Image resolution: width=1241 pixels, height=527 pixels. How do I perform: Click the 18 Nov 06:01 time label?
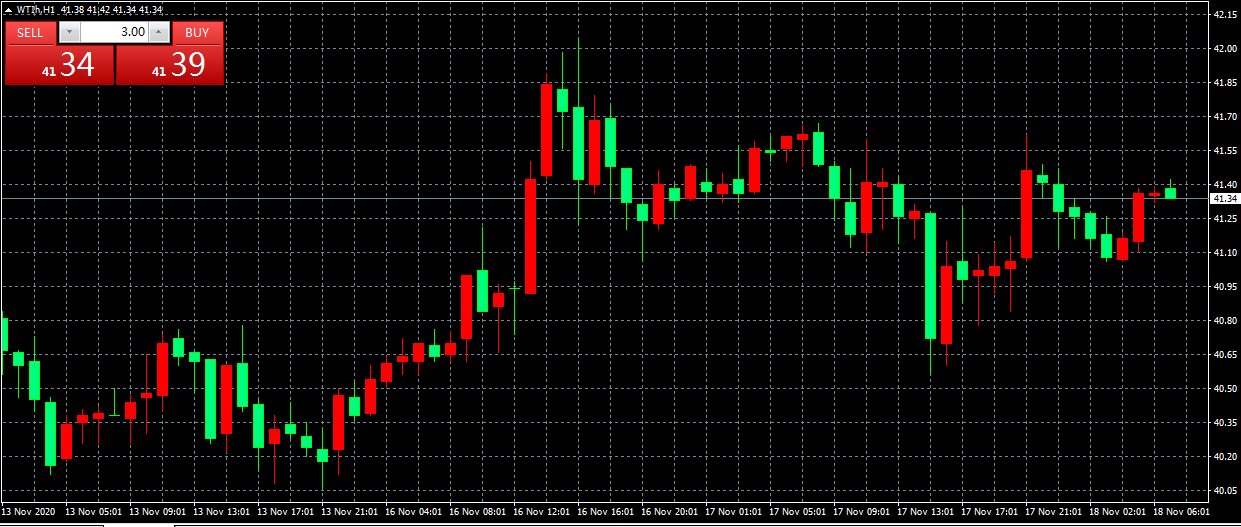click(x=1183, y=511)
